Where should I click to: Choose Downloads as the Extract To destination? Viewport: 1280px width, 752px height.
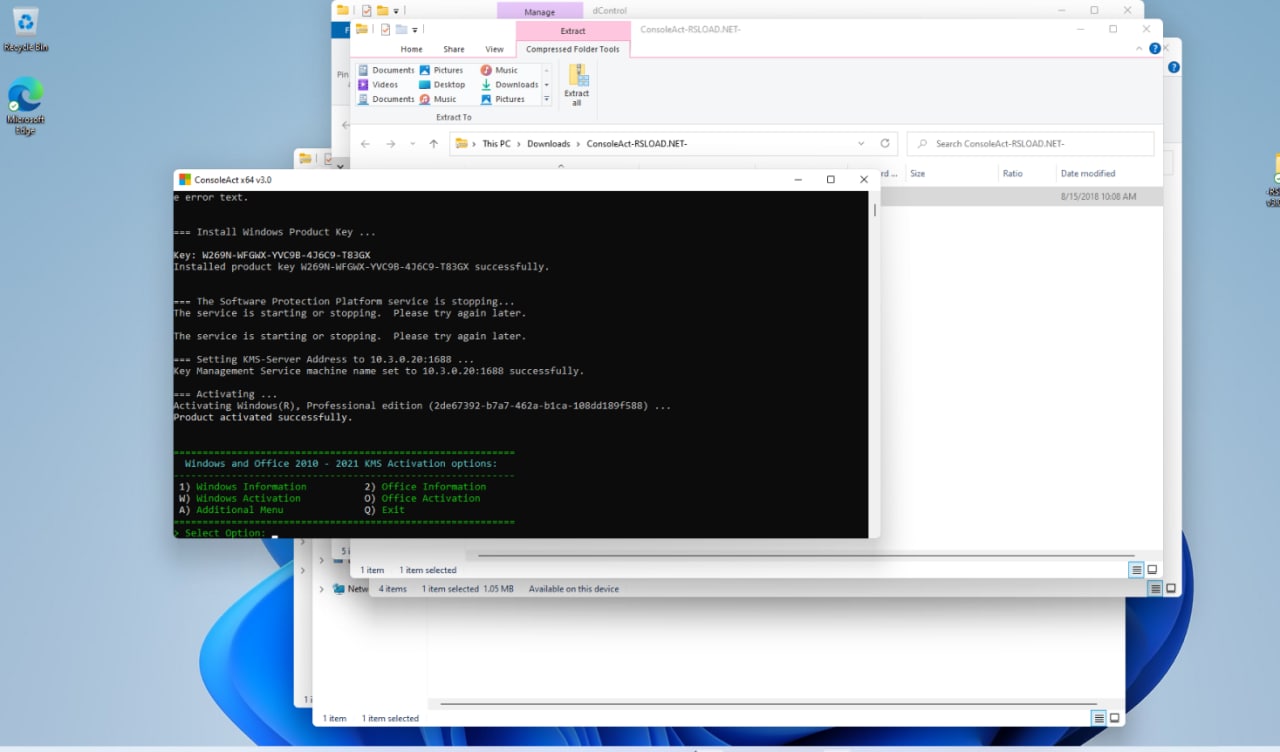pos(510,85)
